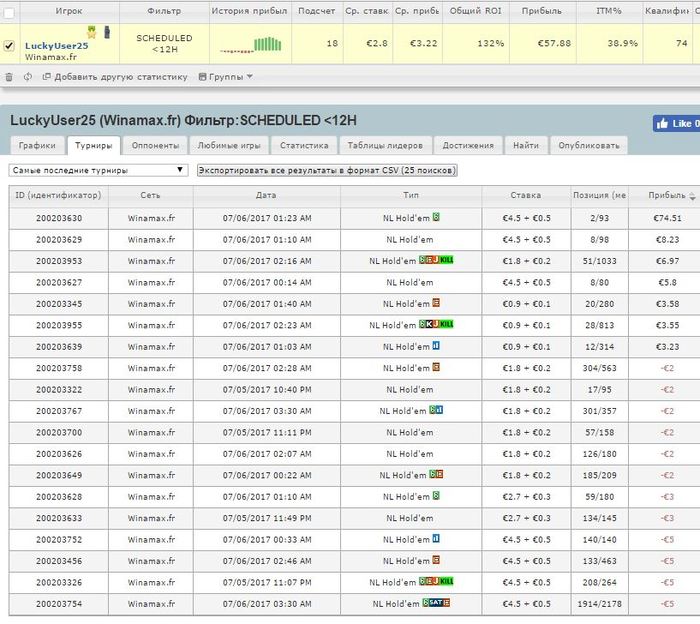The height and width of the screenshot is (624, 700).
Task: Click tournament ID 200203754
Action: pyautogui.click(x=59, y=604)
